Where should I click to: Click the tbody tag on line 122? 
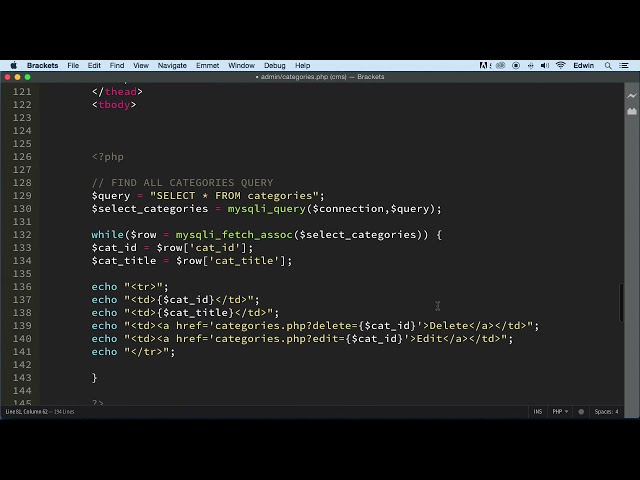point(114,105)
